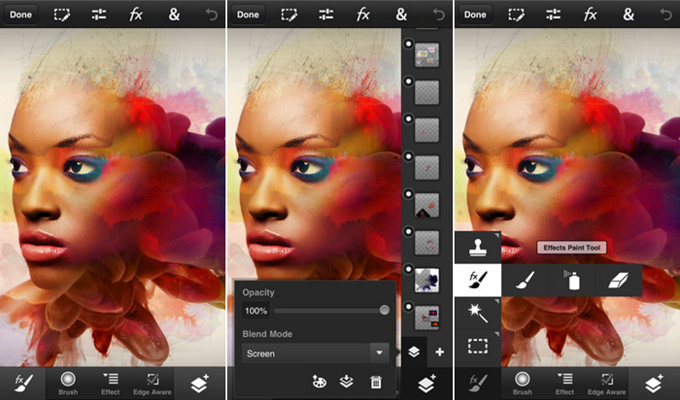Expand Effect options on the left screen
The width and height of the screenshot is (680, 400).
[111, 383]
